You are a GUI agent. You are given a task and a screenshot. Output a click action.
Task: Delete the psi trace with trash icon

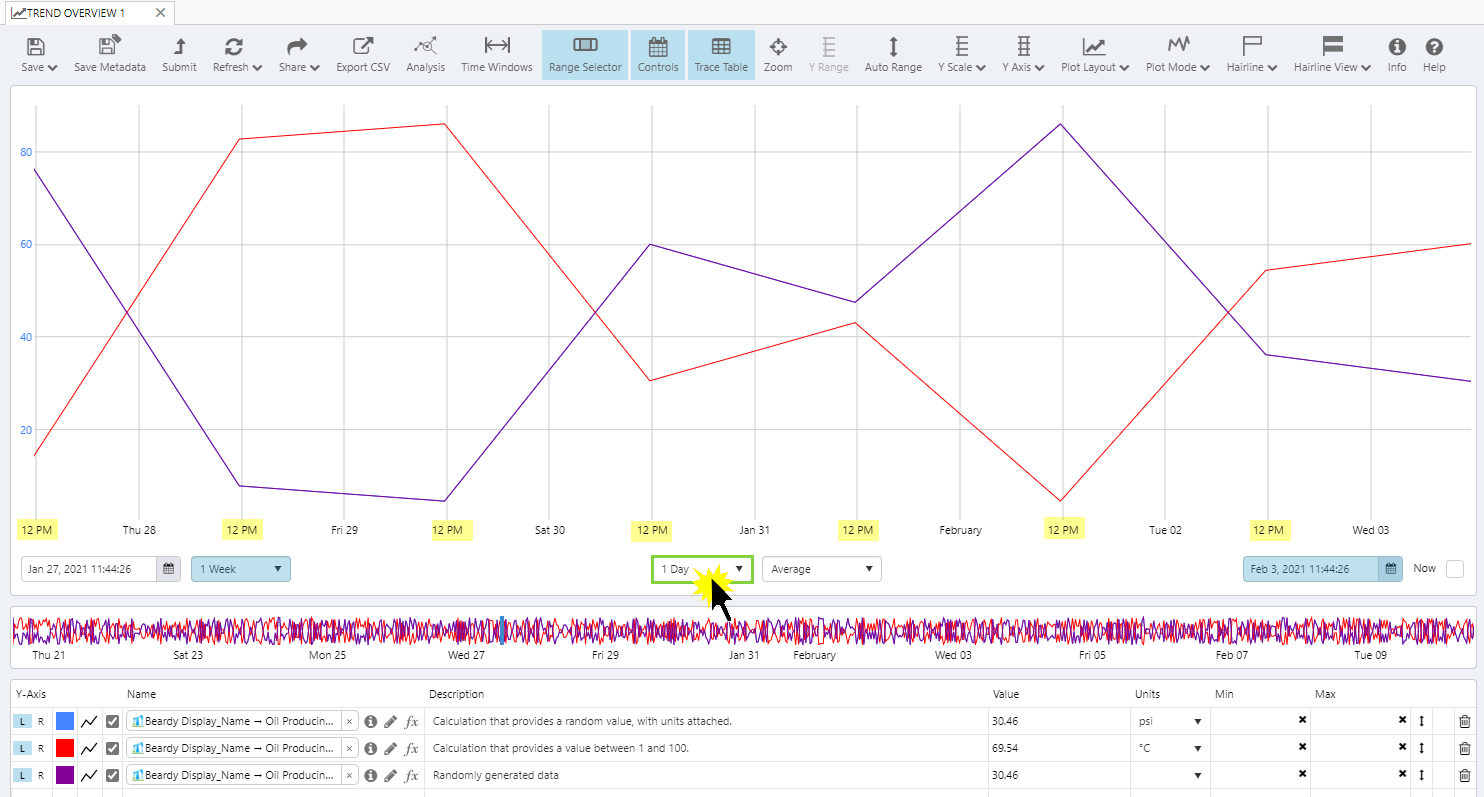click(1464, 721)
